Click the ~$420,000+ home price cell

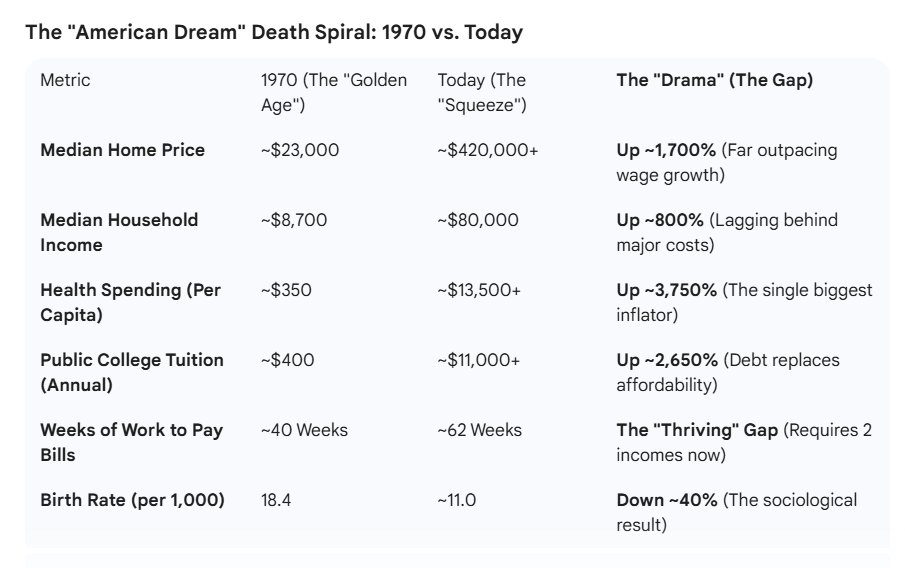(488, 150)
